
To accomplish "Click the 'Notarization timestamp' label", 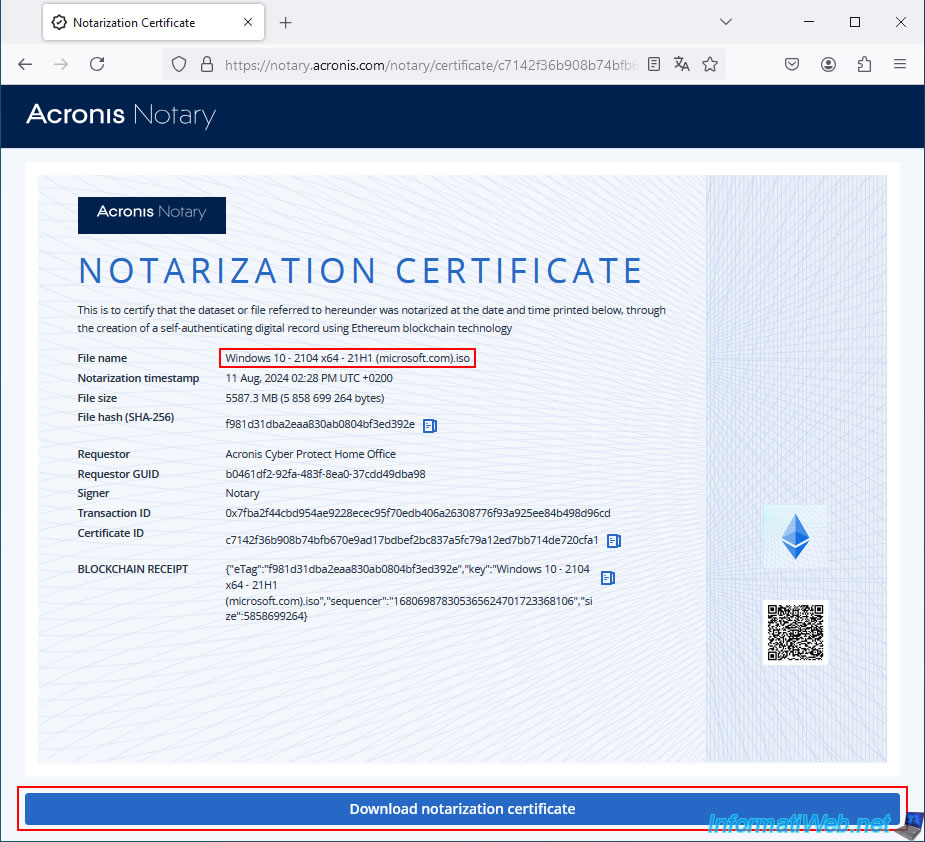I will pos(138,378).
